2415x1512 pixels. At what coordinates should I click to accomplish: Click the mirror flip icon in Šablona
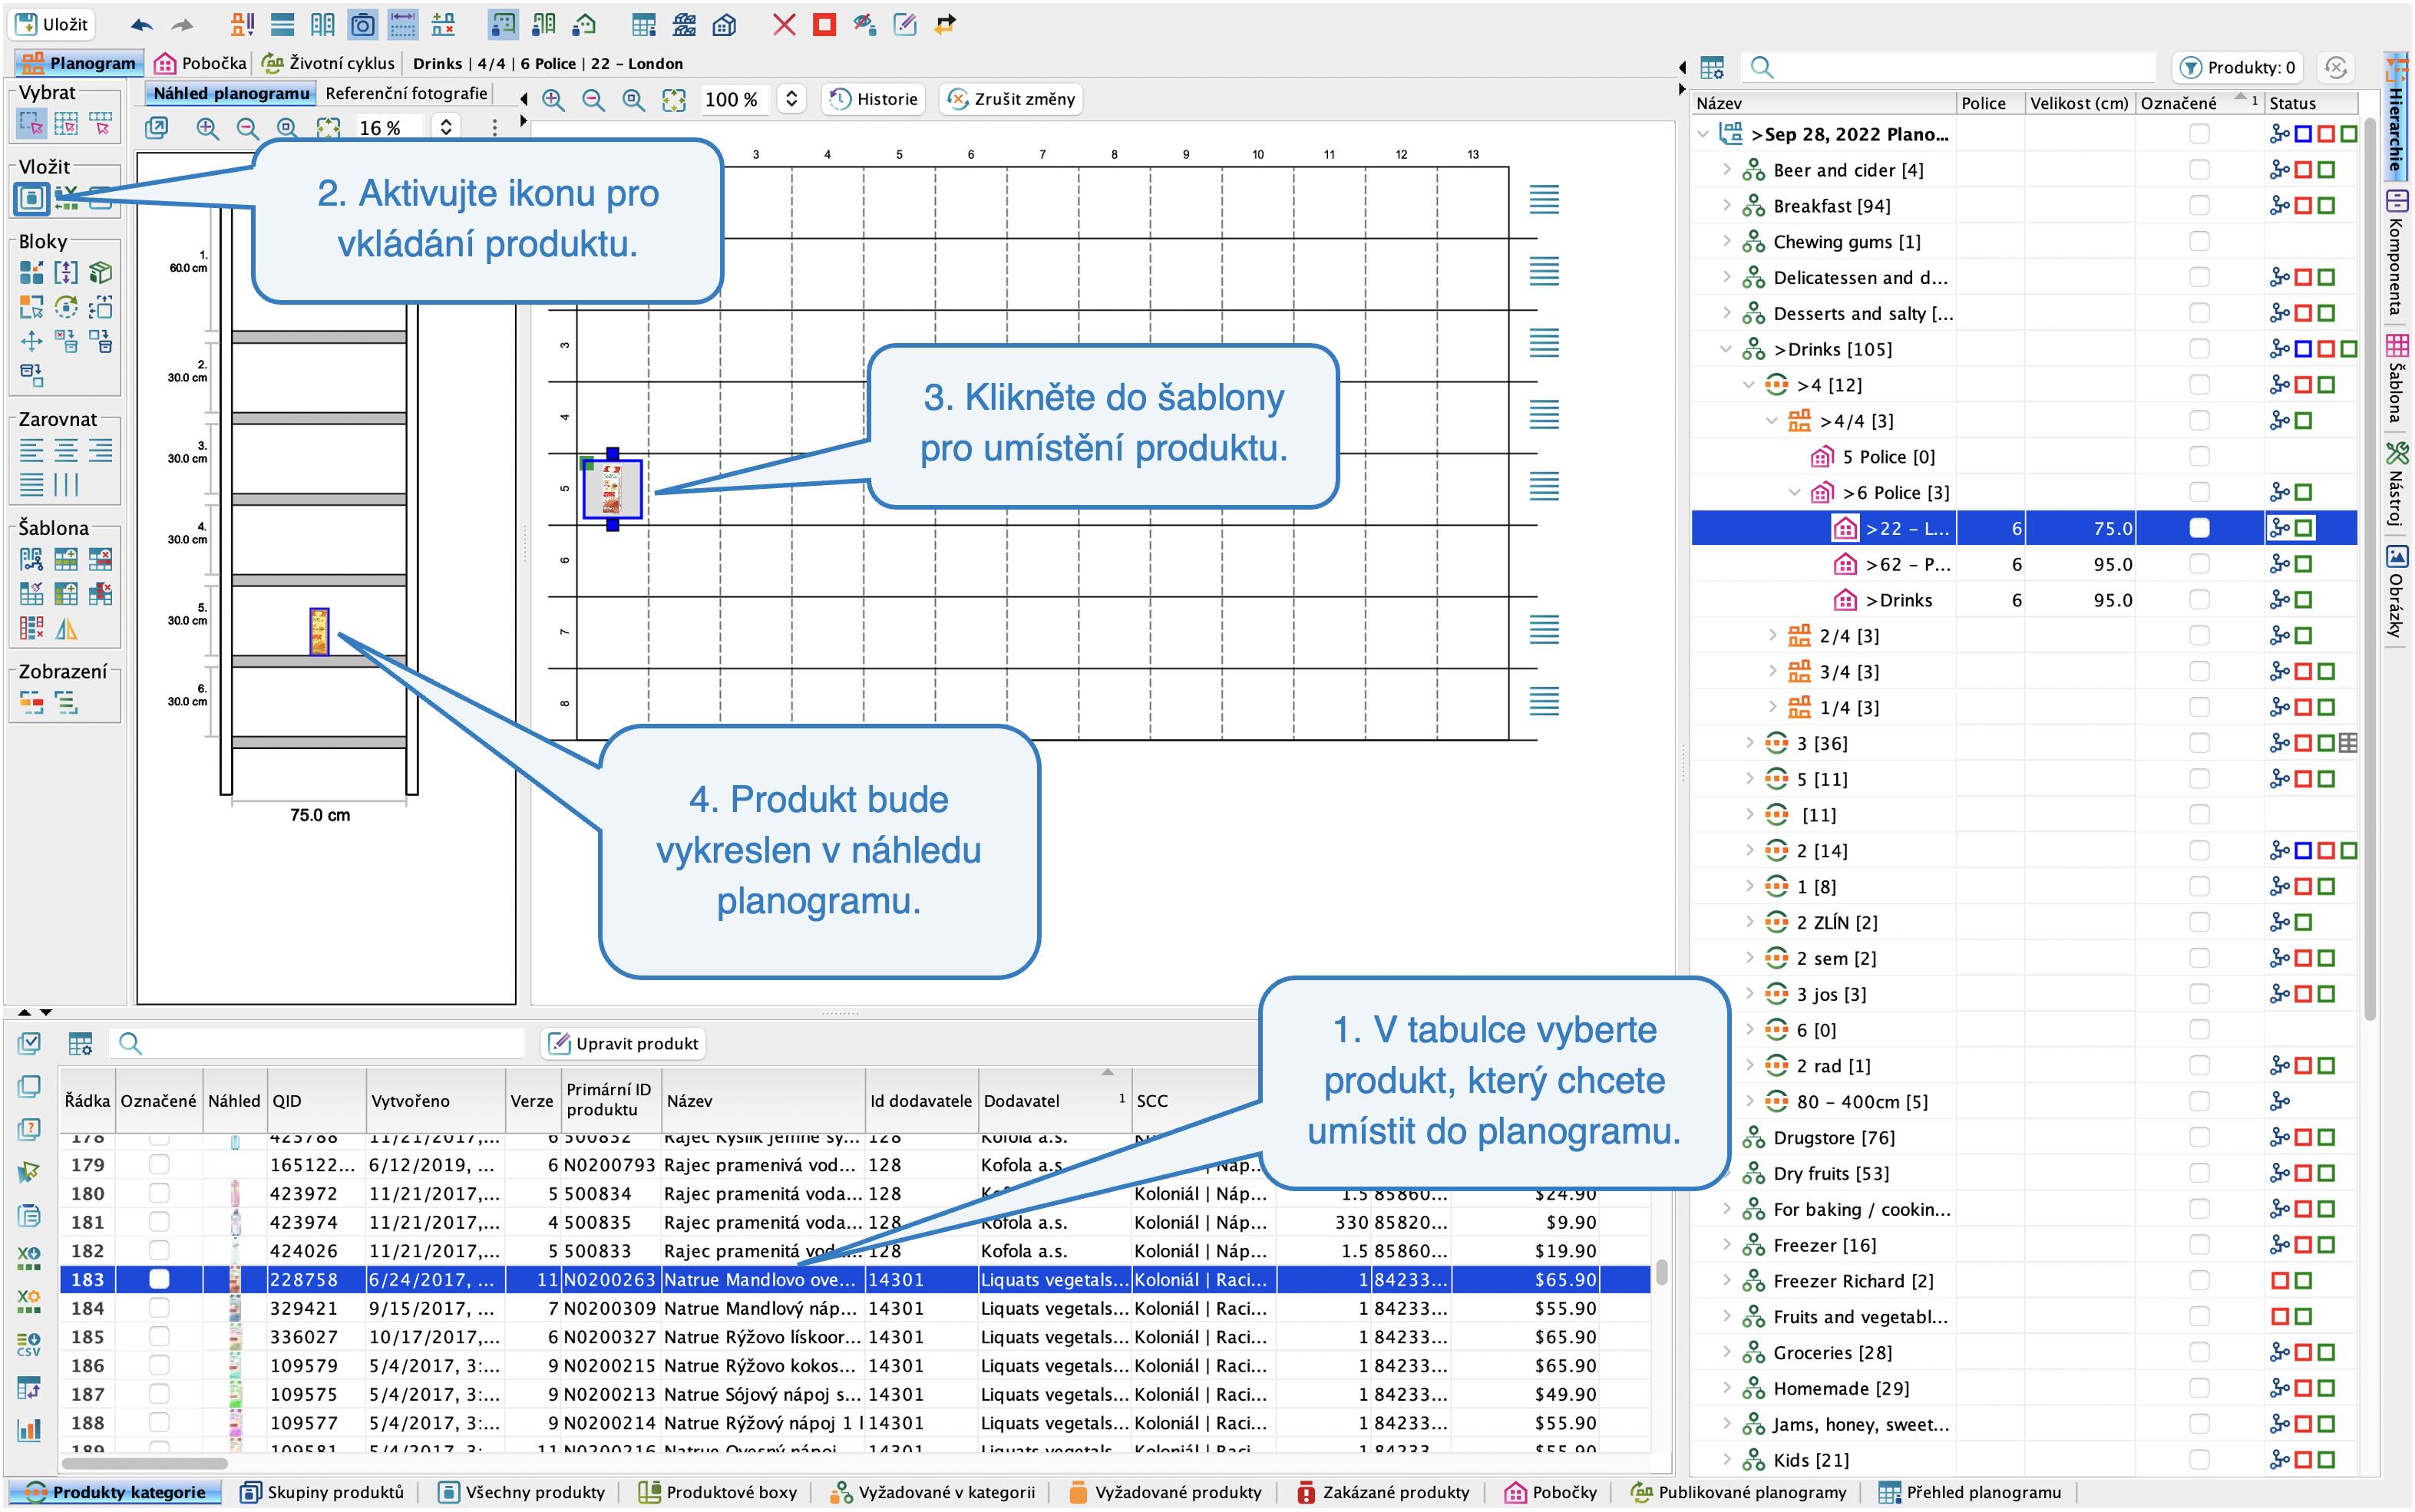66,629
